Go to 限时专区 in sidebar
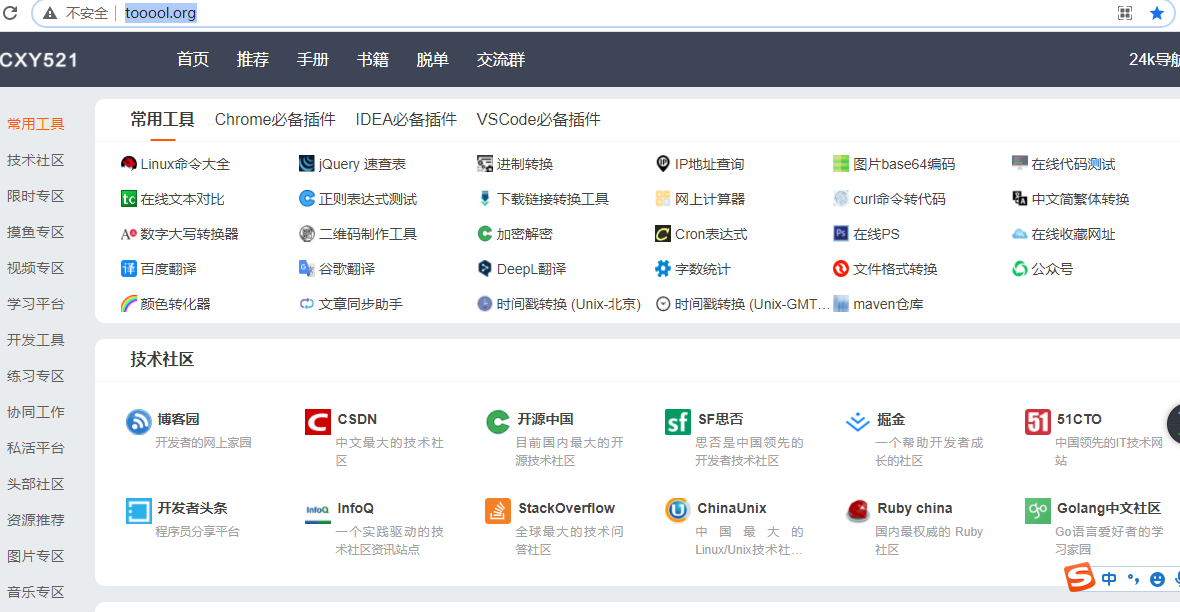The width and height of the screenshot is (1180, 612). [x=35, y=196]
